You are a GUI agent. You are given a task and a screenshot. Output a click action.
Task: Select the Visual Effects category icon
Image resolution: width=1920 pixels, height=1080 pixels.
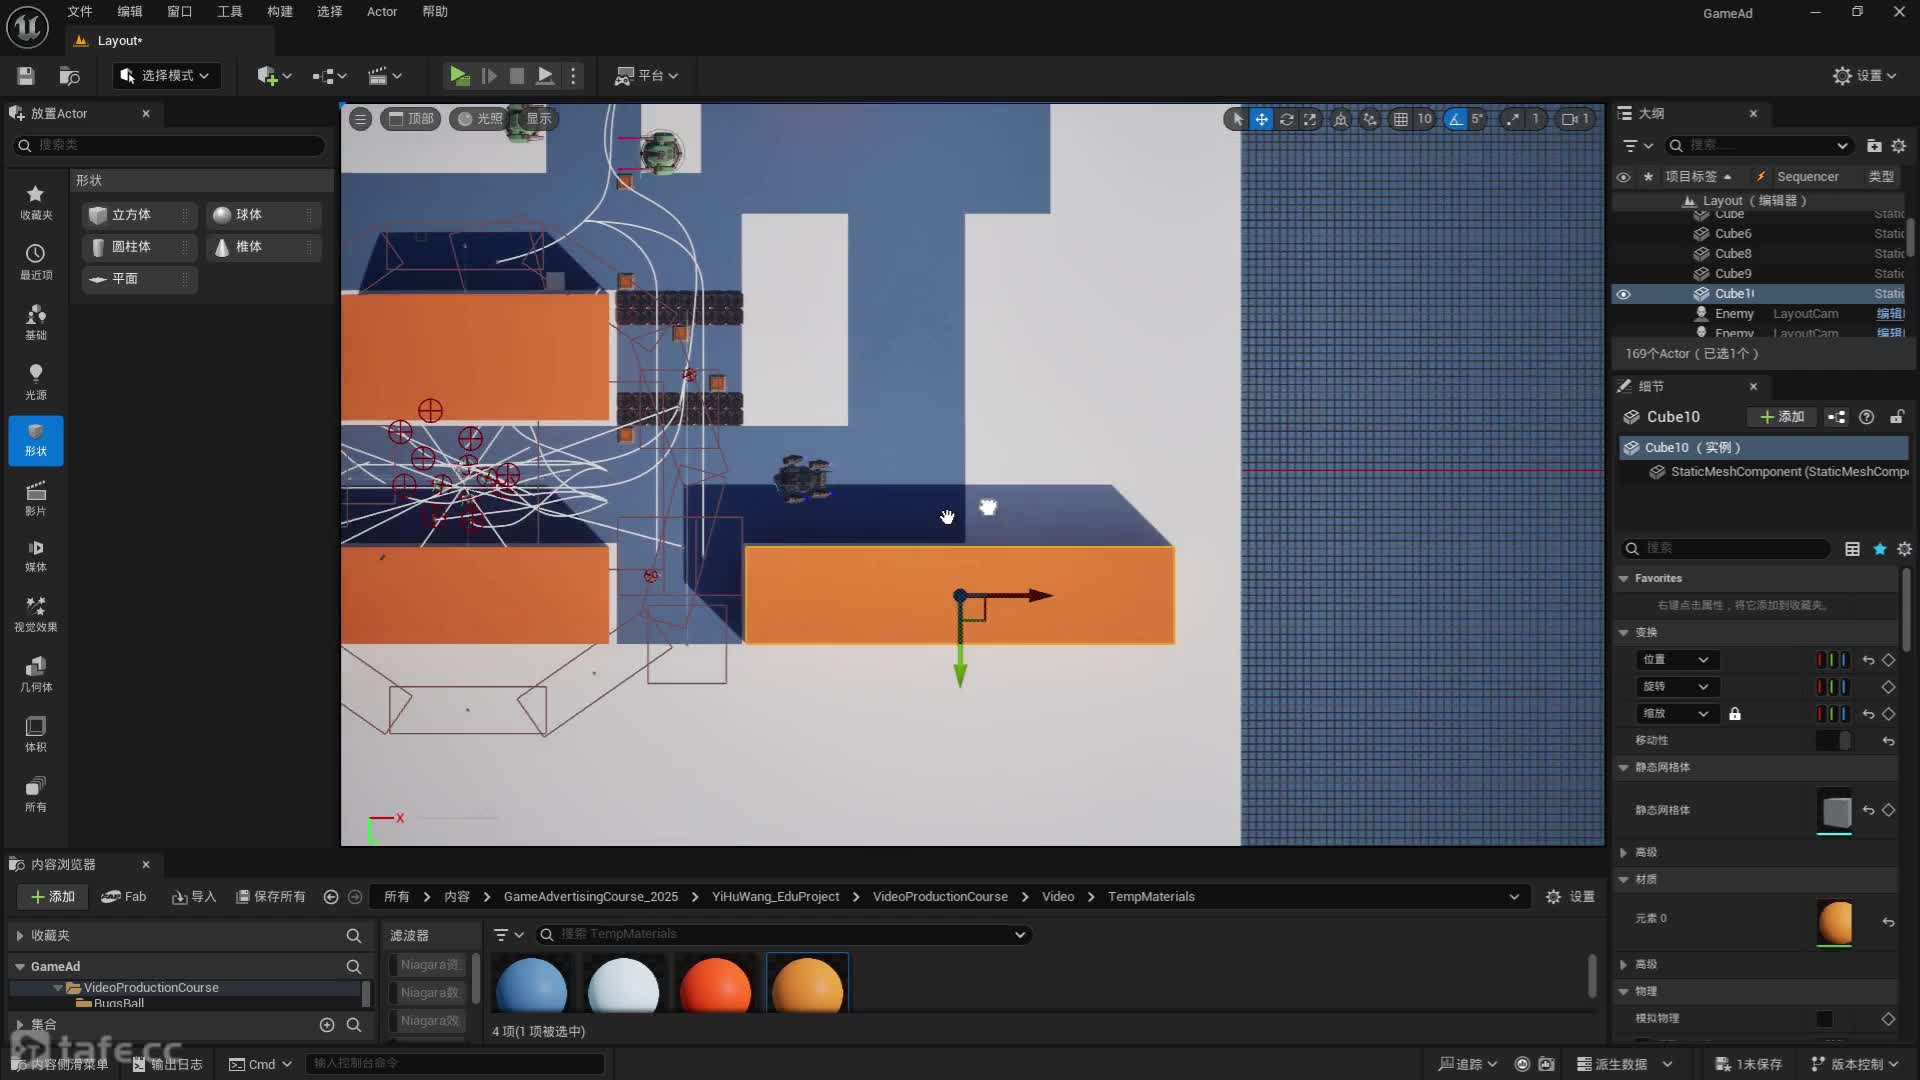[35, 613]
